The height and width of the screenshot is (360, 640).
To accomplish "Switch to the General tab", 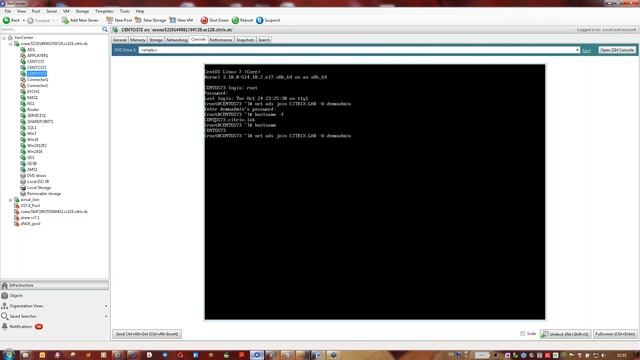I will [120, 40].
